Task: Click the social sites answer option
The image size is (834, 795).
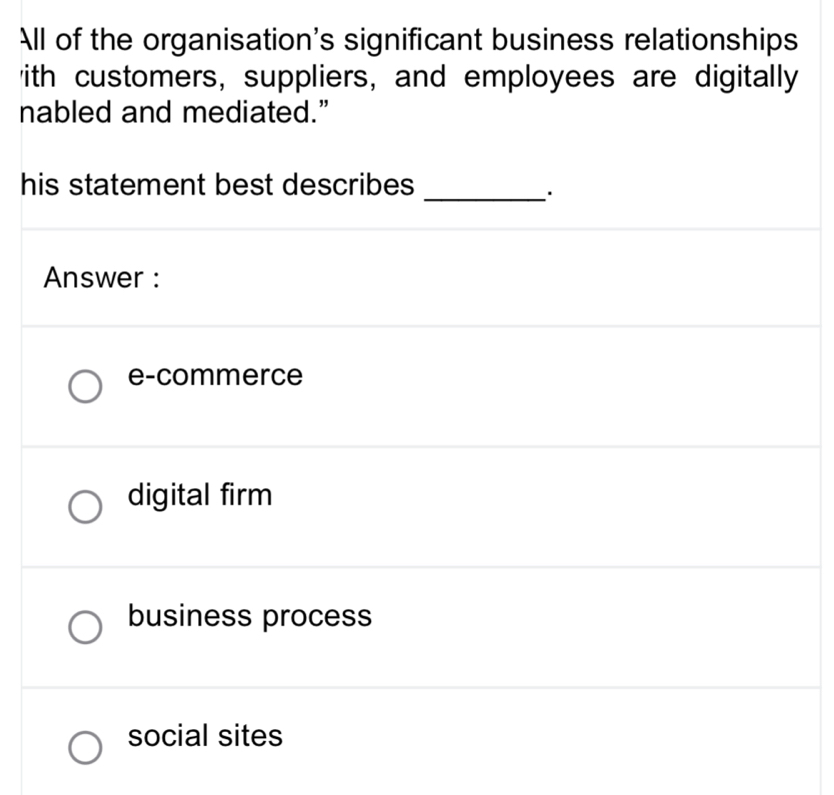Action: point(204,736)
